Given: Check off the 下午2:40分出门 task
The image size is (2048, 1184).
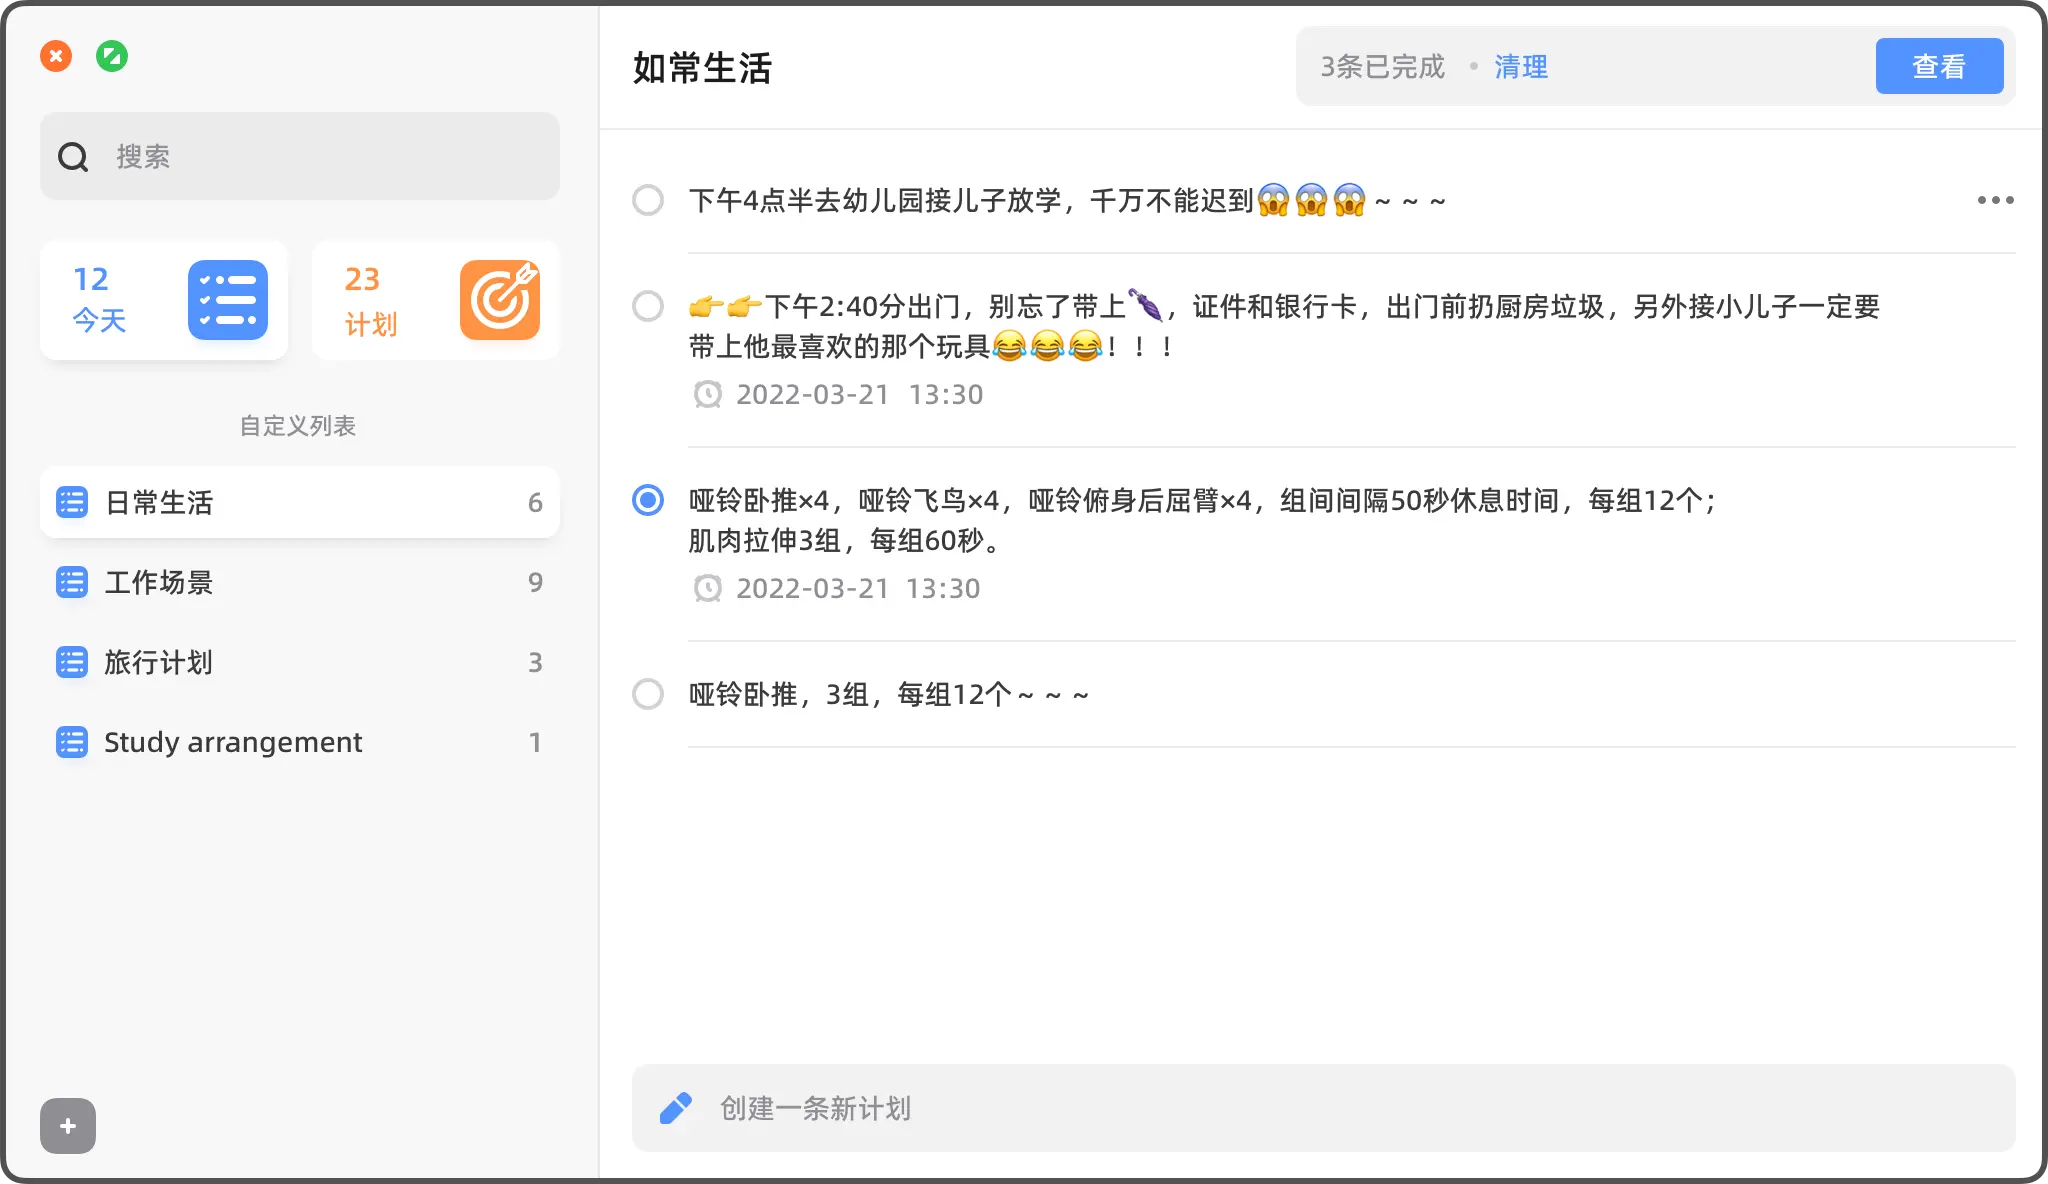Looking at the screenshot, I should pyautogui.click(x=648, y=306).
